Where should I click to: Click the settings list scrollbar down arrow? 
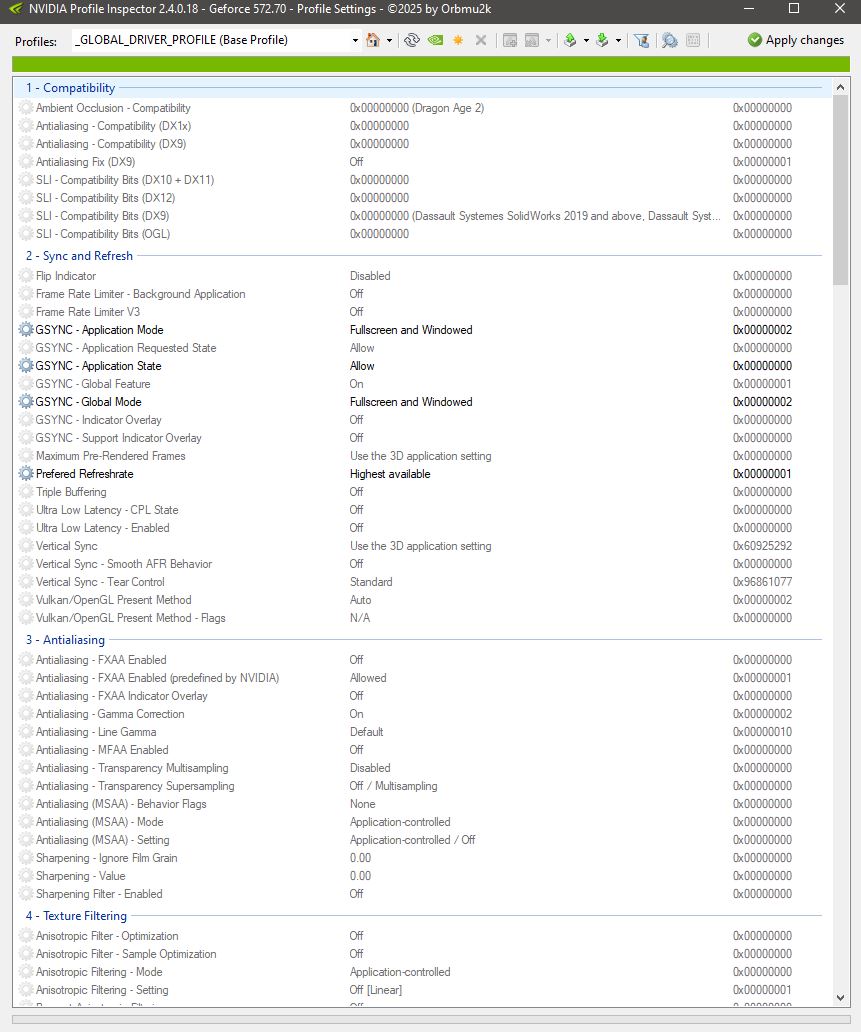point(840,998)
